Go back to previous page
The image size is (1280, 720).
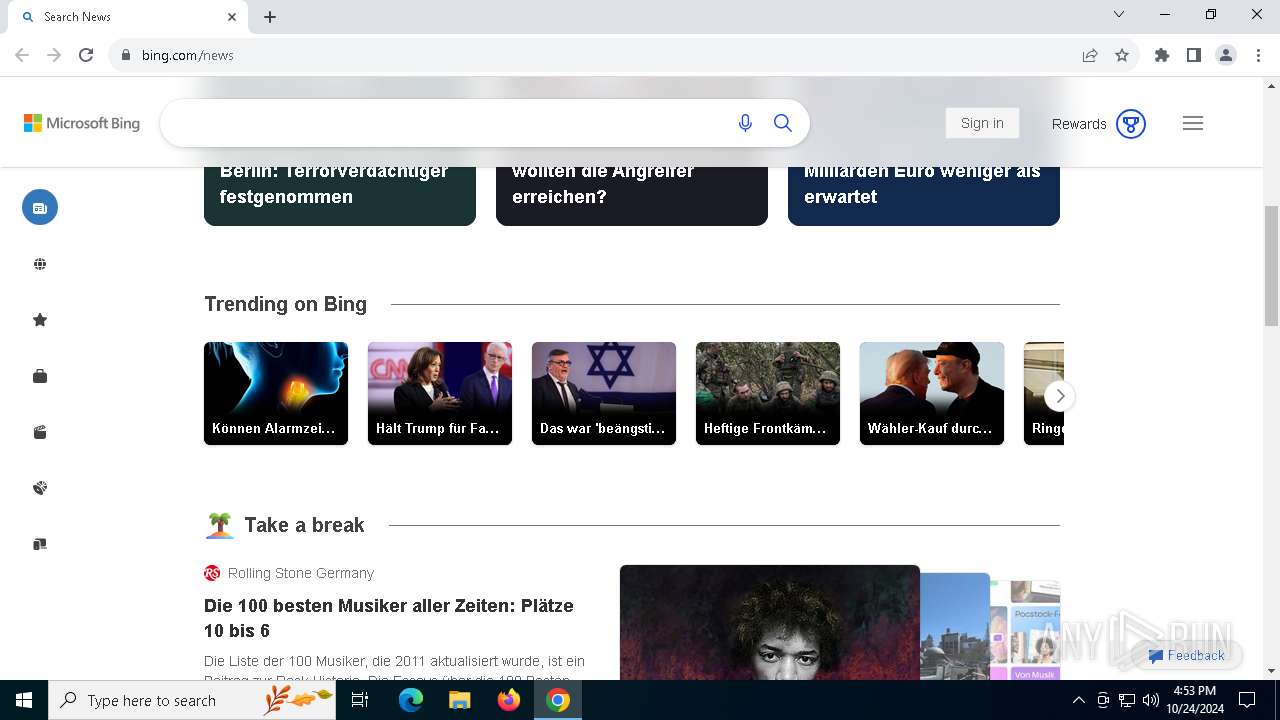tap(22, 55)
